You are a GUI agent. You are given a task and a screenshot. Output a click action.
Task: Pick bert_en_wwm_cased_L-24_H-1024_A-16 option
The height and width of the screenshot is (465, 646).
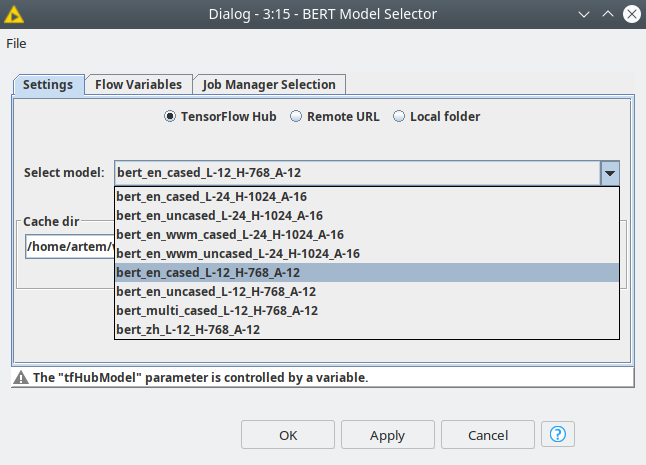(367, 235)
